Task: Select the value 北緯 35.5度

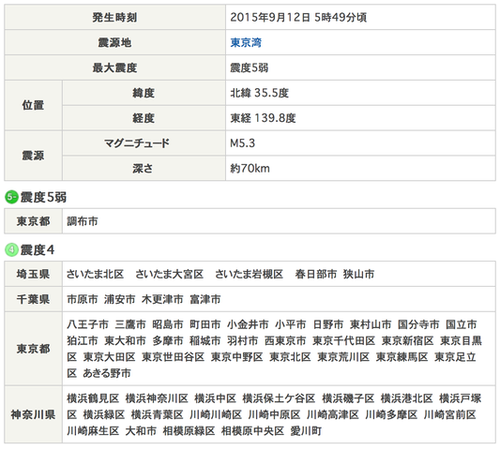Action: (259, 93)
